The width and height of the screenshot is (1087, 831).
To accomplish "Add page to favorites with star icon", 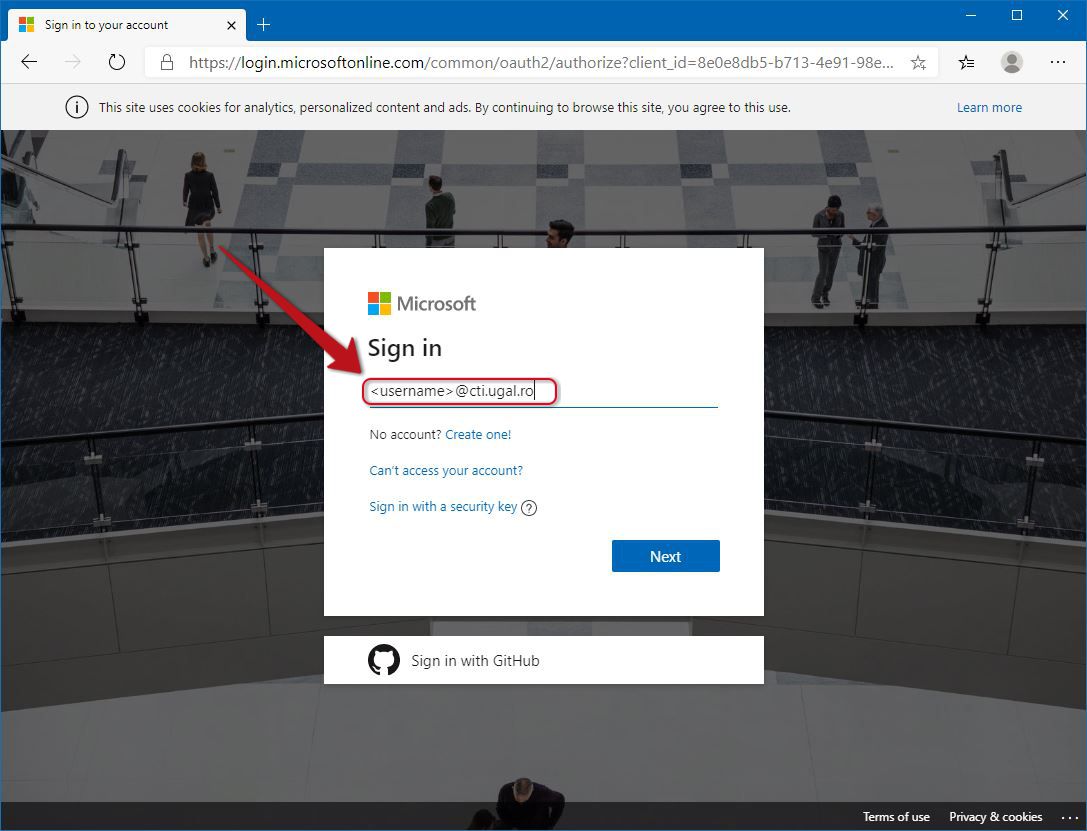I will 919,63.
